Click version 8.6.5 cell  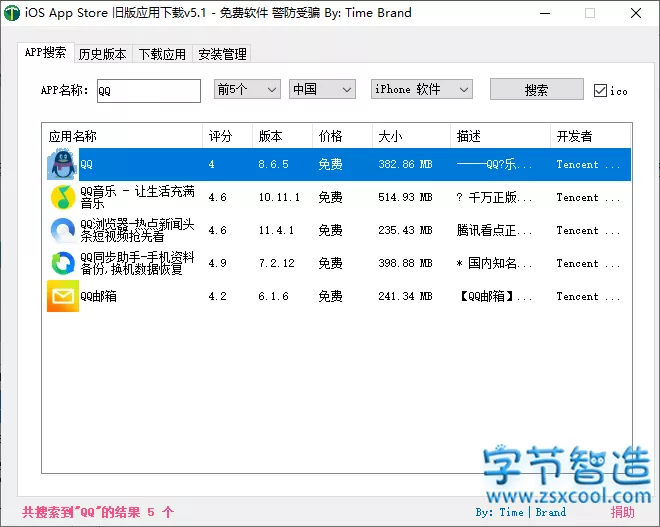point(273,164)
